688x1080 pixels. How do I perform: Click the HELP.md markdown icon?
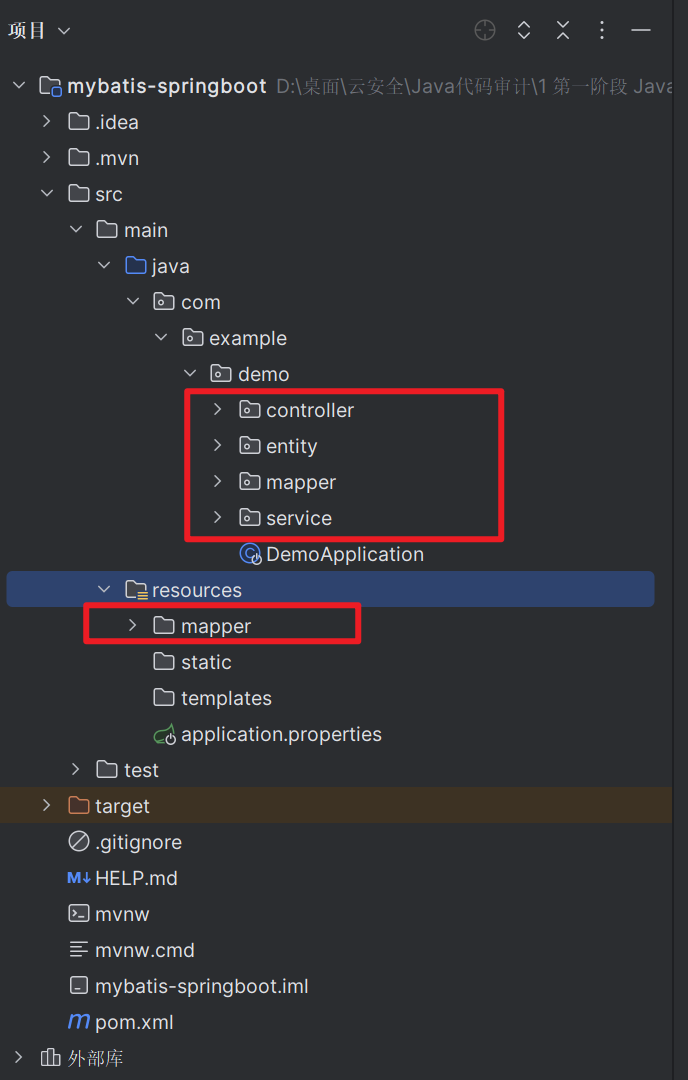(x=78, y=878)
